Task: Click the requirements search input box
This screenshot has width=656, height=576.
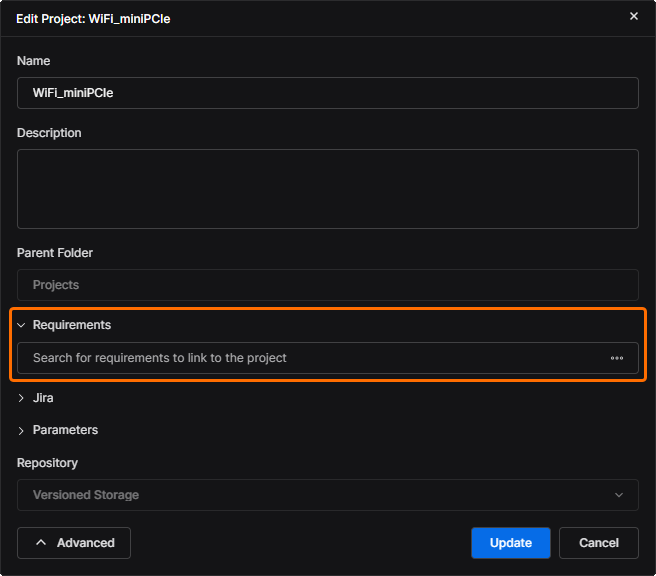Action: [310, 358]
